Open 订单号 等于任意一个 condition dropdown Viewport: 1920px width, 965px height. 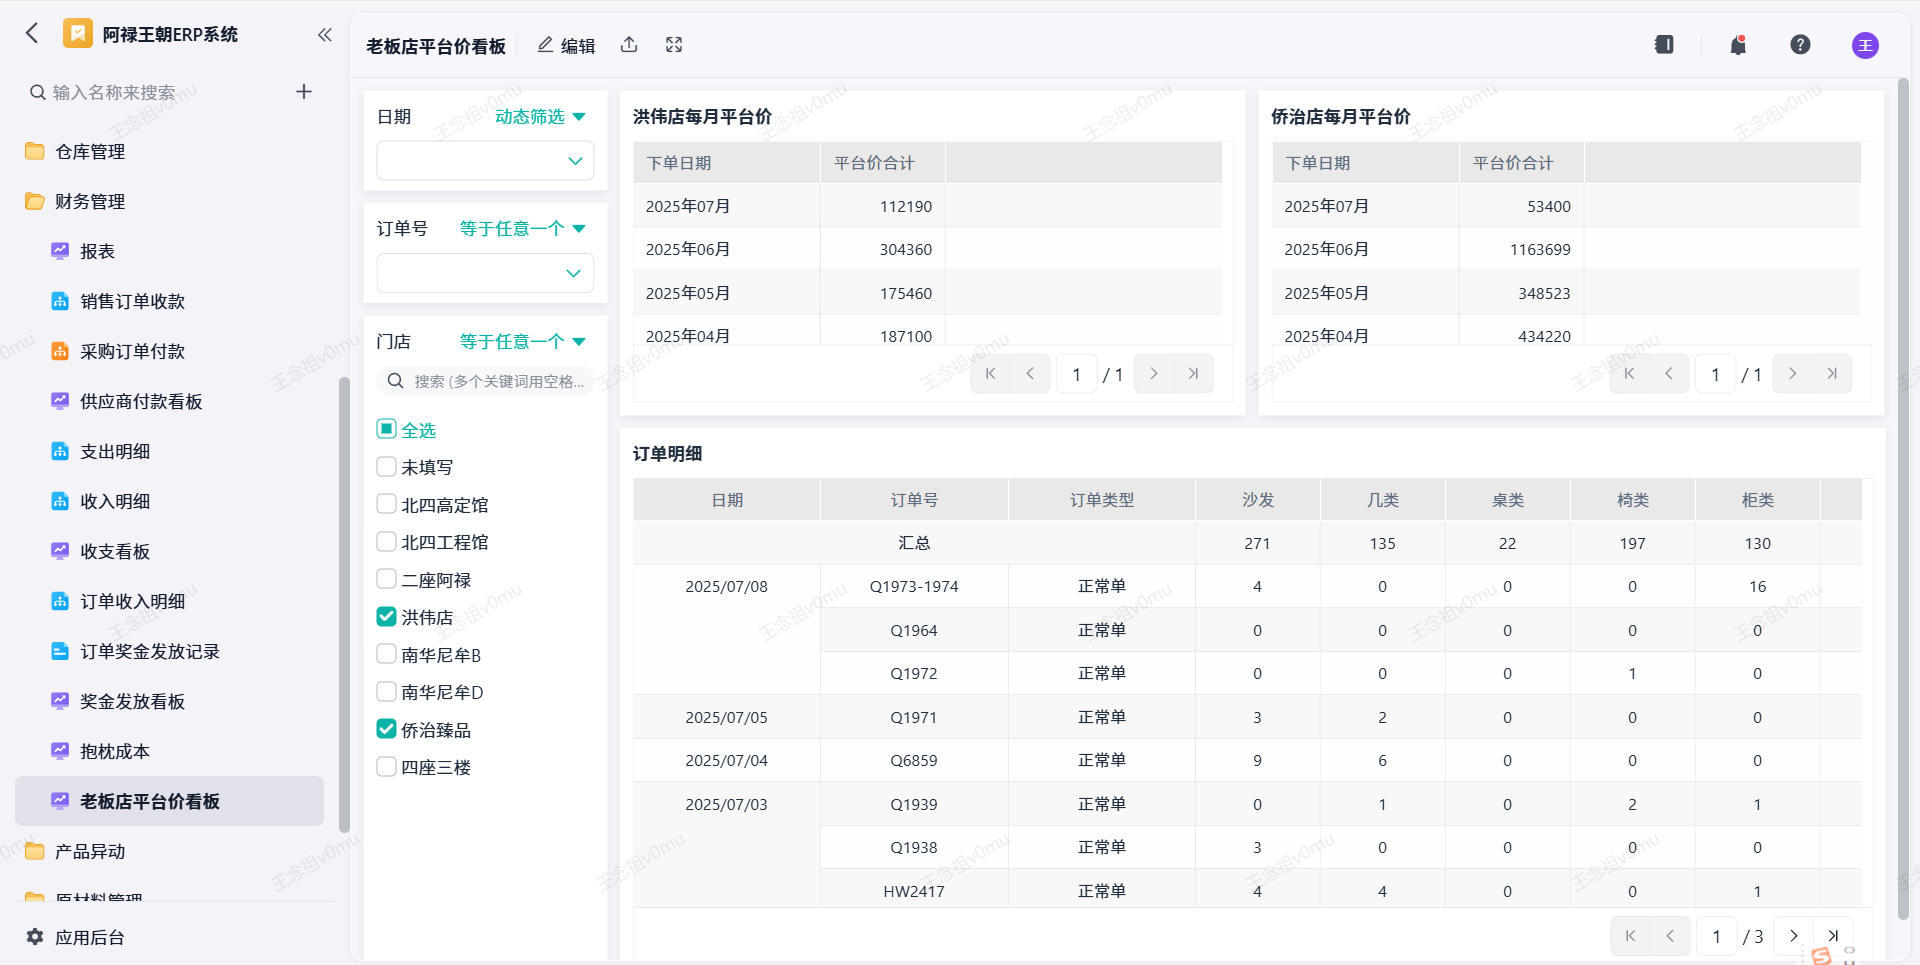pos(523,229)
